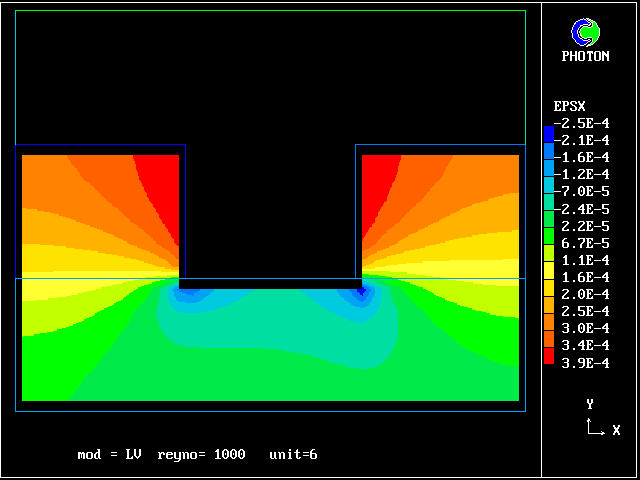Click the blue spot at left step corner
Viewport: 640px width, 480px height.
pos(188,294)
